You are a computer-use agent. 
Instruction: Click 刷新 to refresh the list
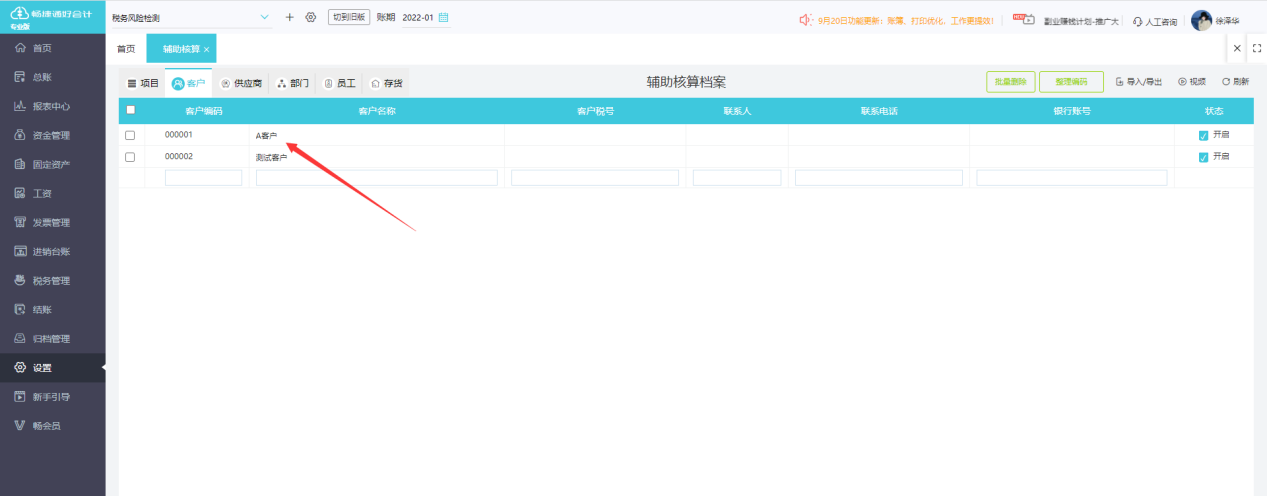coord(1236,82)
